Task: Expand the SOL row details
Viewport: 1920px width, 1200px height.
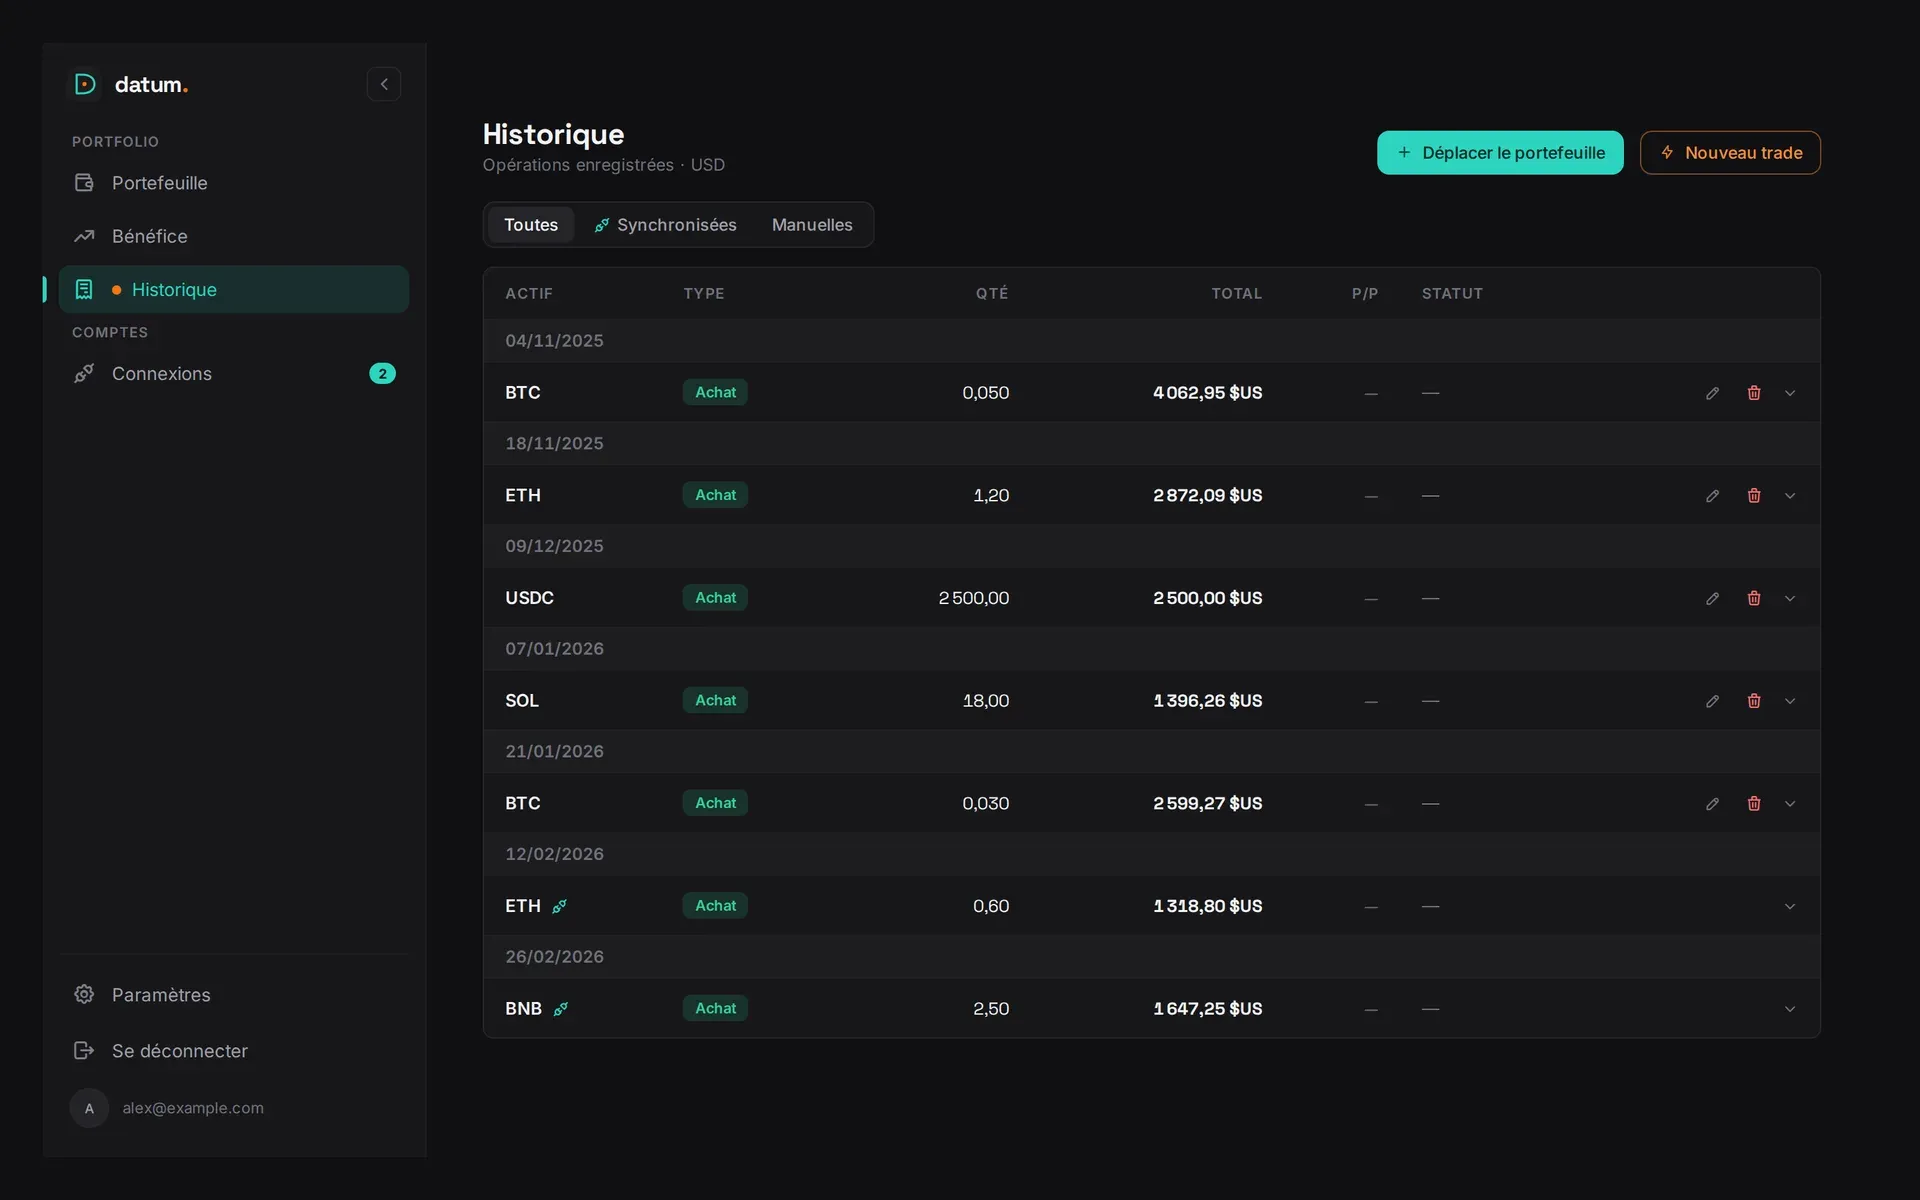Action: point(1790,701)
